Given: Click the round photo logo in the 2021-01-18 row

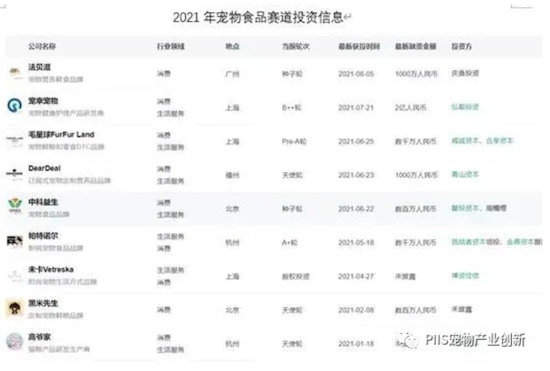Looking at the screenshot, I should pyautogui.click(x=14, y=342).
